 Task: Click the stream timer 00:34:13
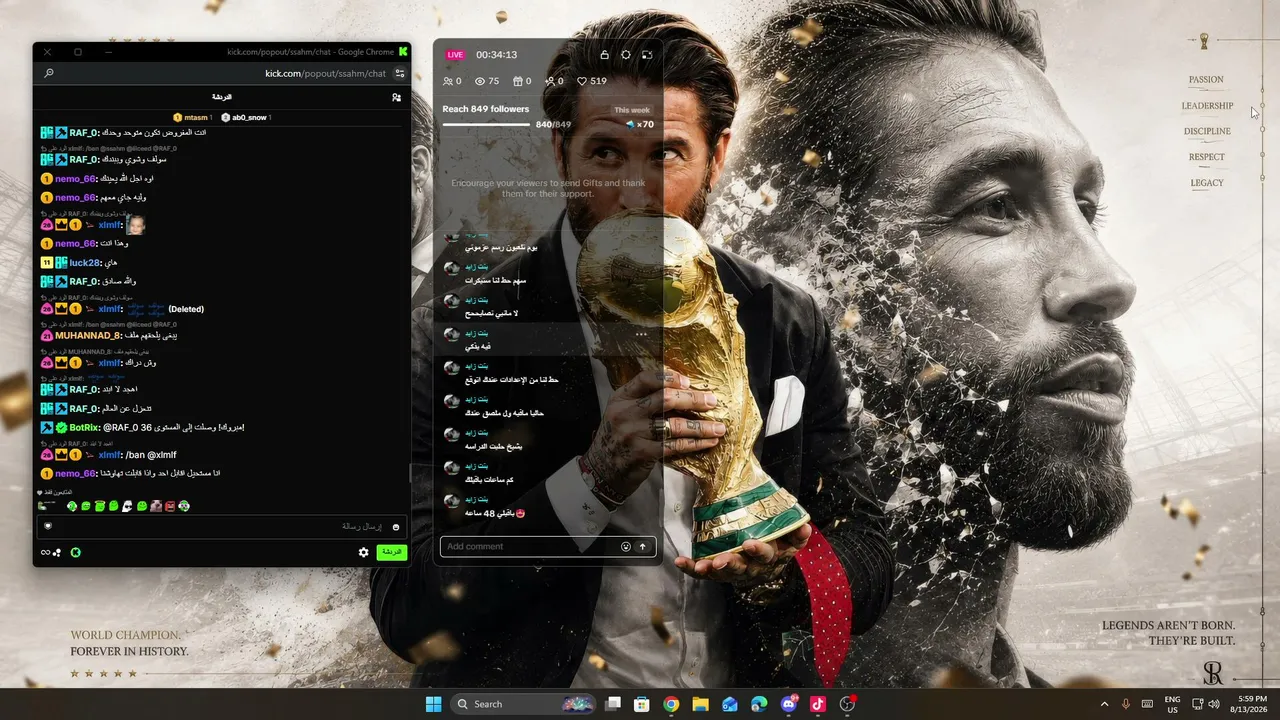point(497,55)
